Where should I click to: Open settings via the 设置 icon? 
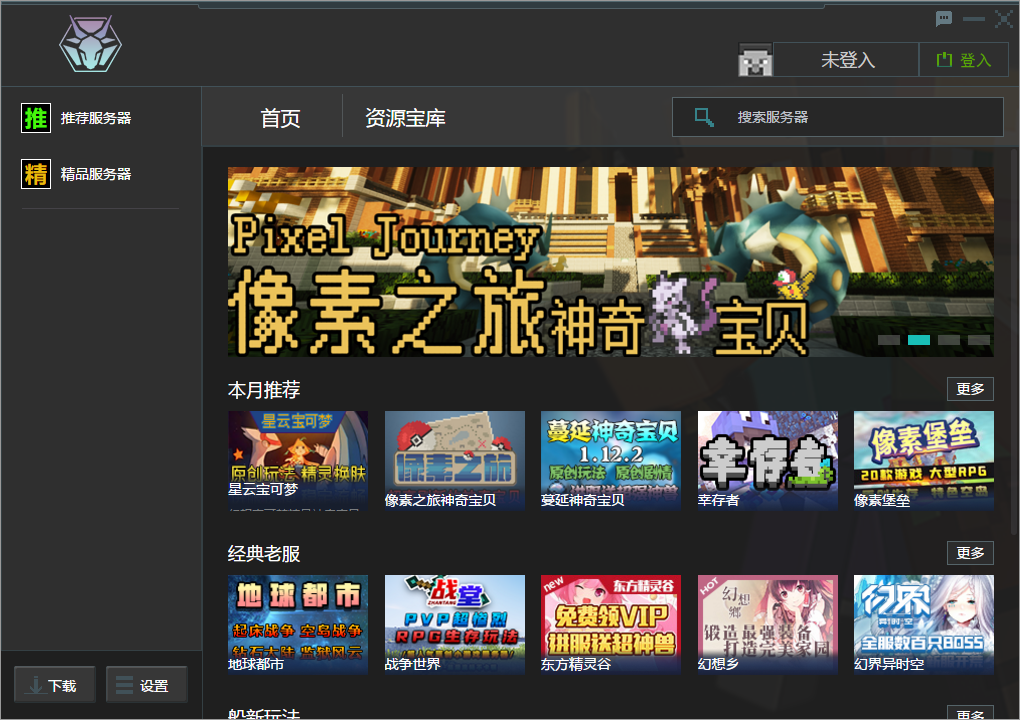tap(123, 684)
